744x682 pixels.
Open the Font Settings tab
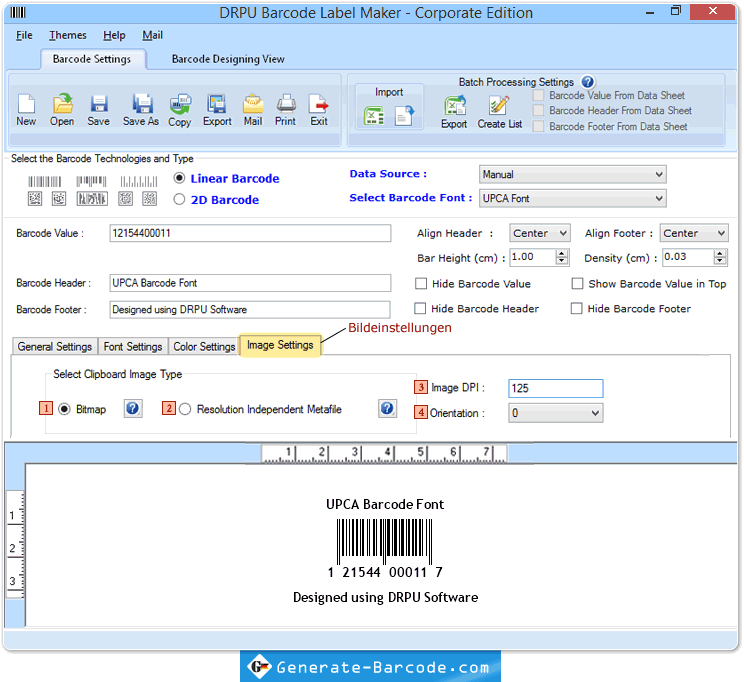133,346
